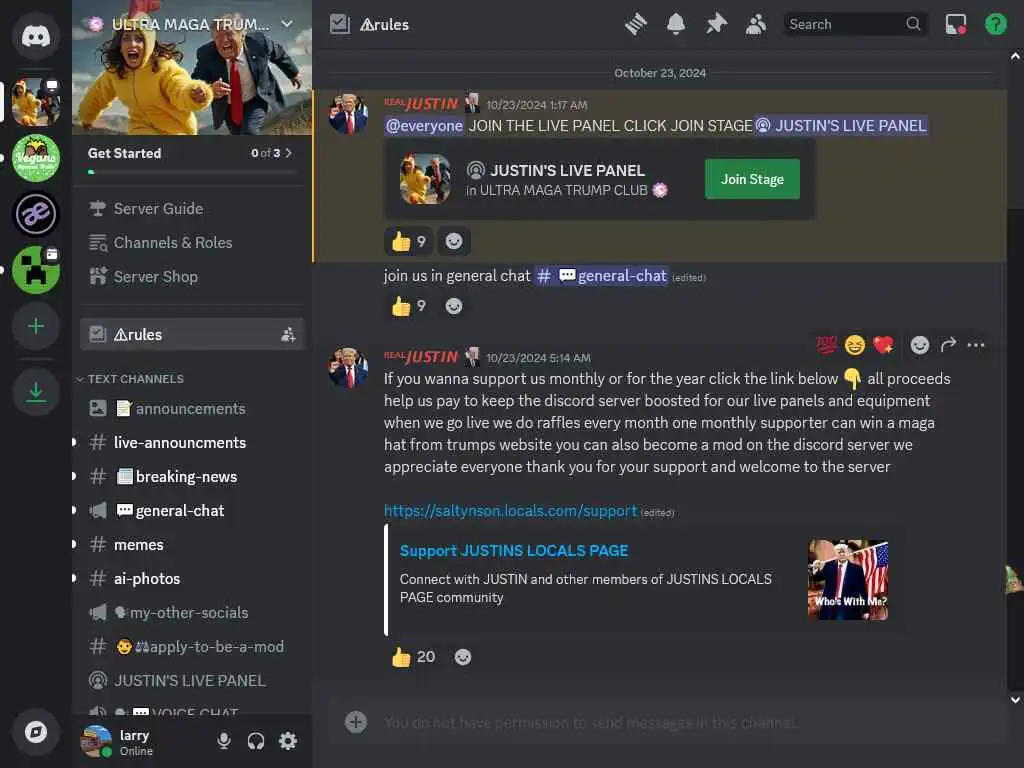Open Channels & Roles

click(192, 242)
